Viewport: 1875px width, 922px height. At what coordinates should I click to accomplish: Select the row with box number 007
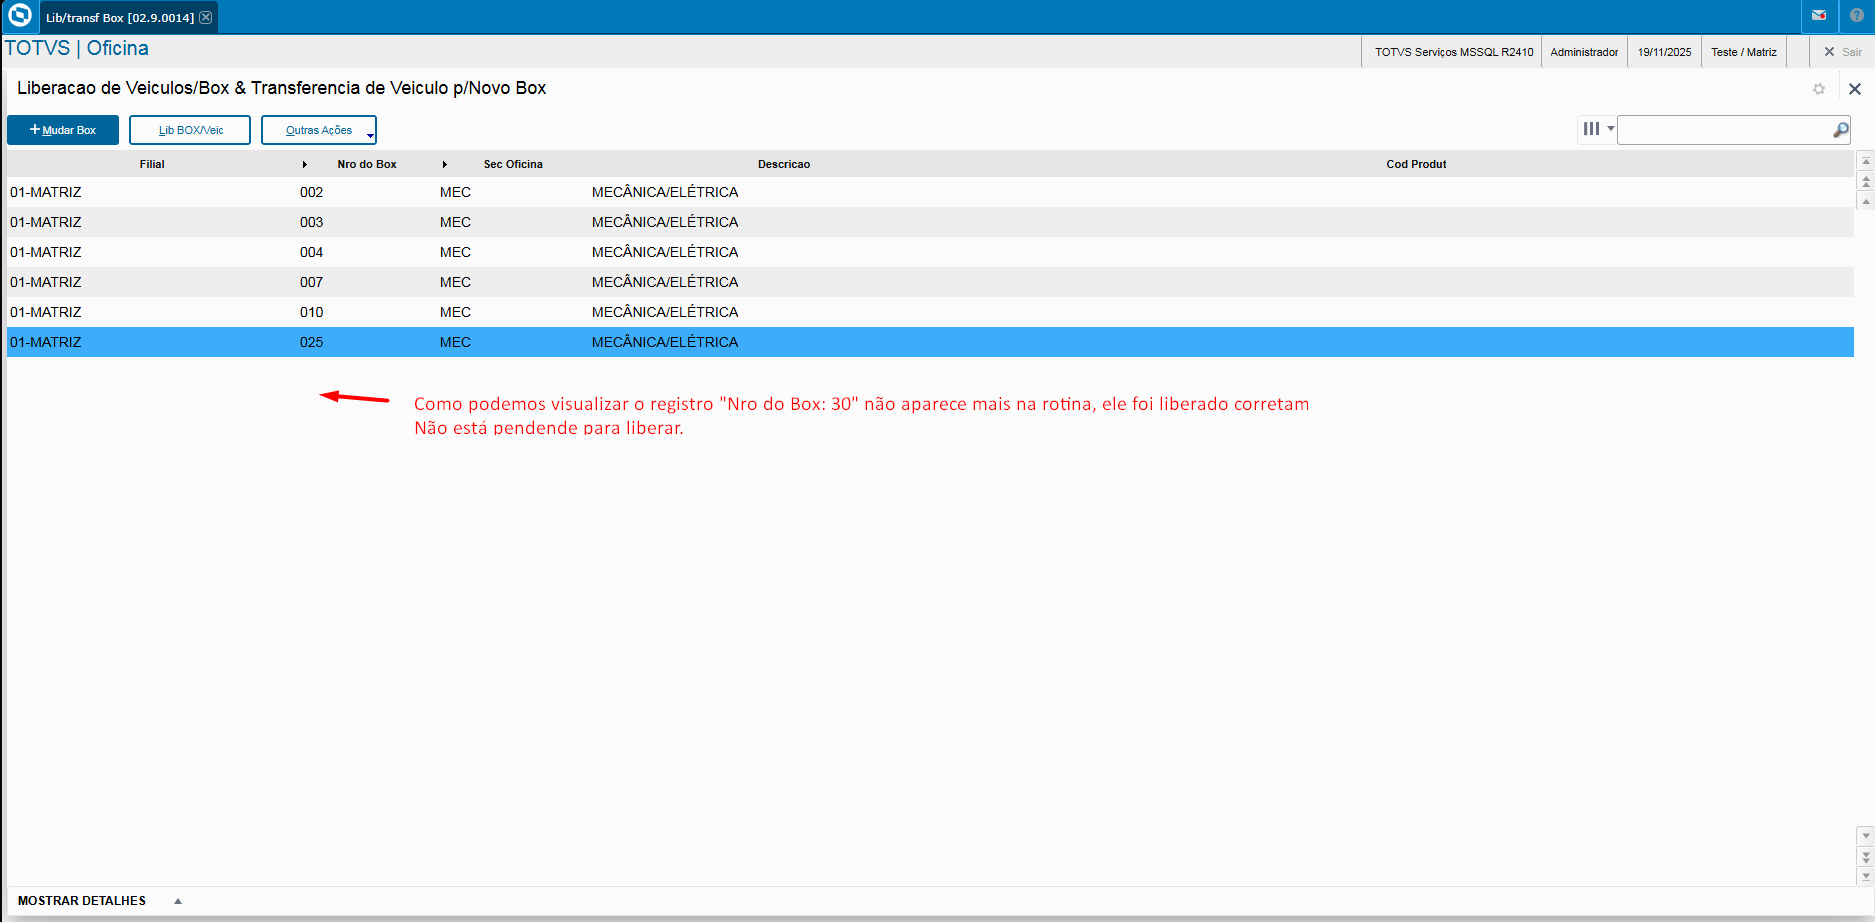pos(930,282)
